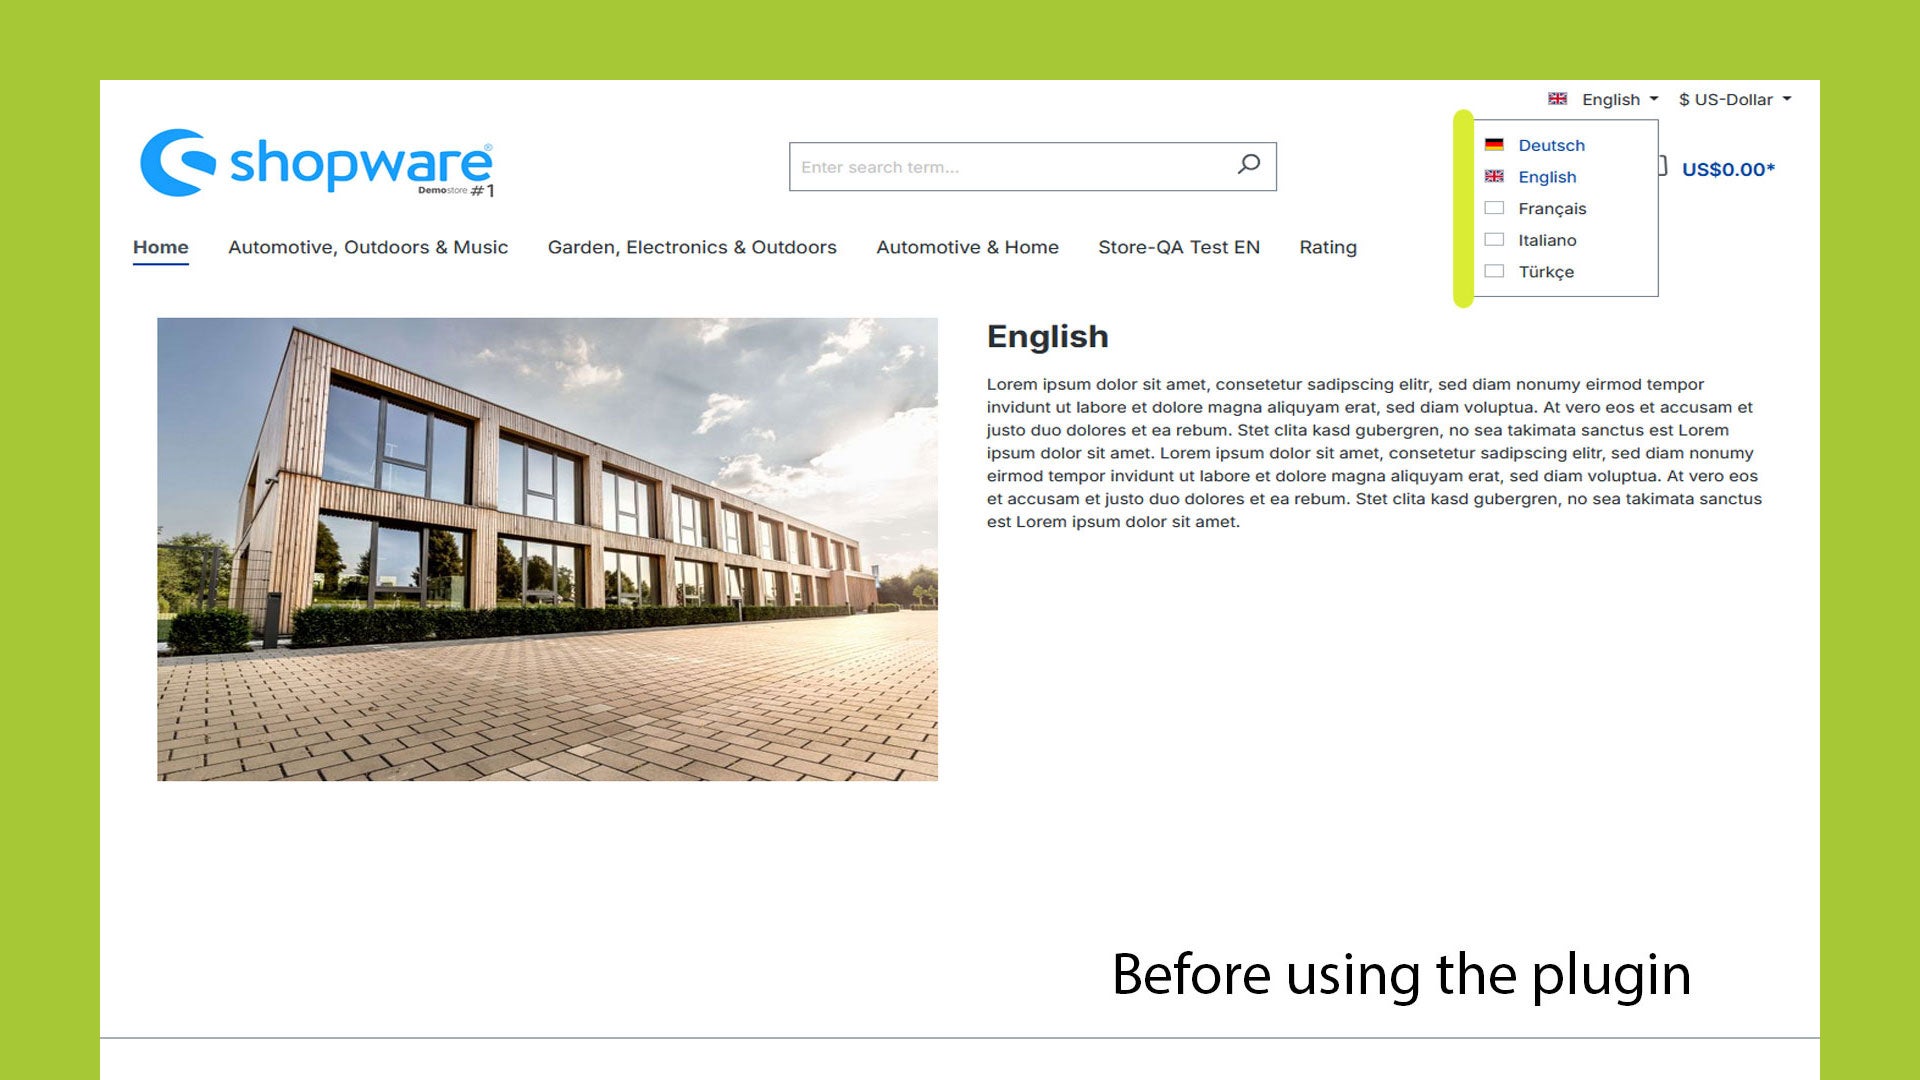The image size is (1920, 1080).
Task: Click the Turkish flag icon for Türkçe
Action: [x=1494, y=272]
